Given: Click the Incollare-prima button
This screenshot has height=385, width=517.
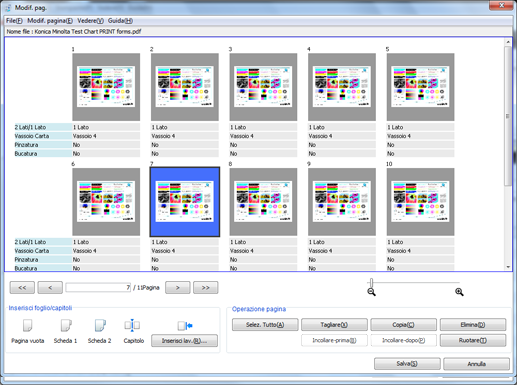Looking at the screenshot, I should (334, 340).
